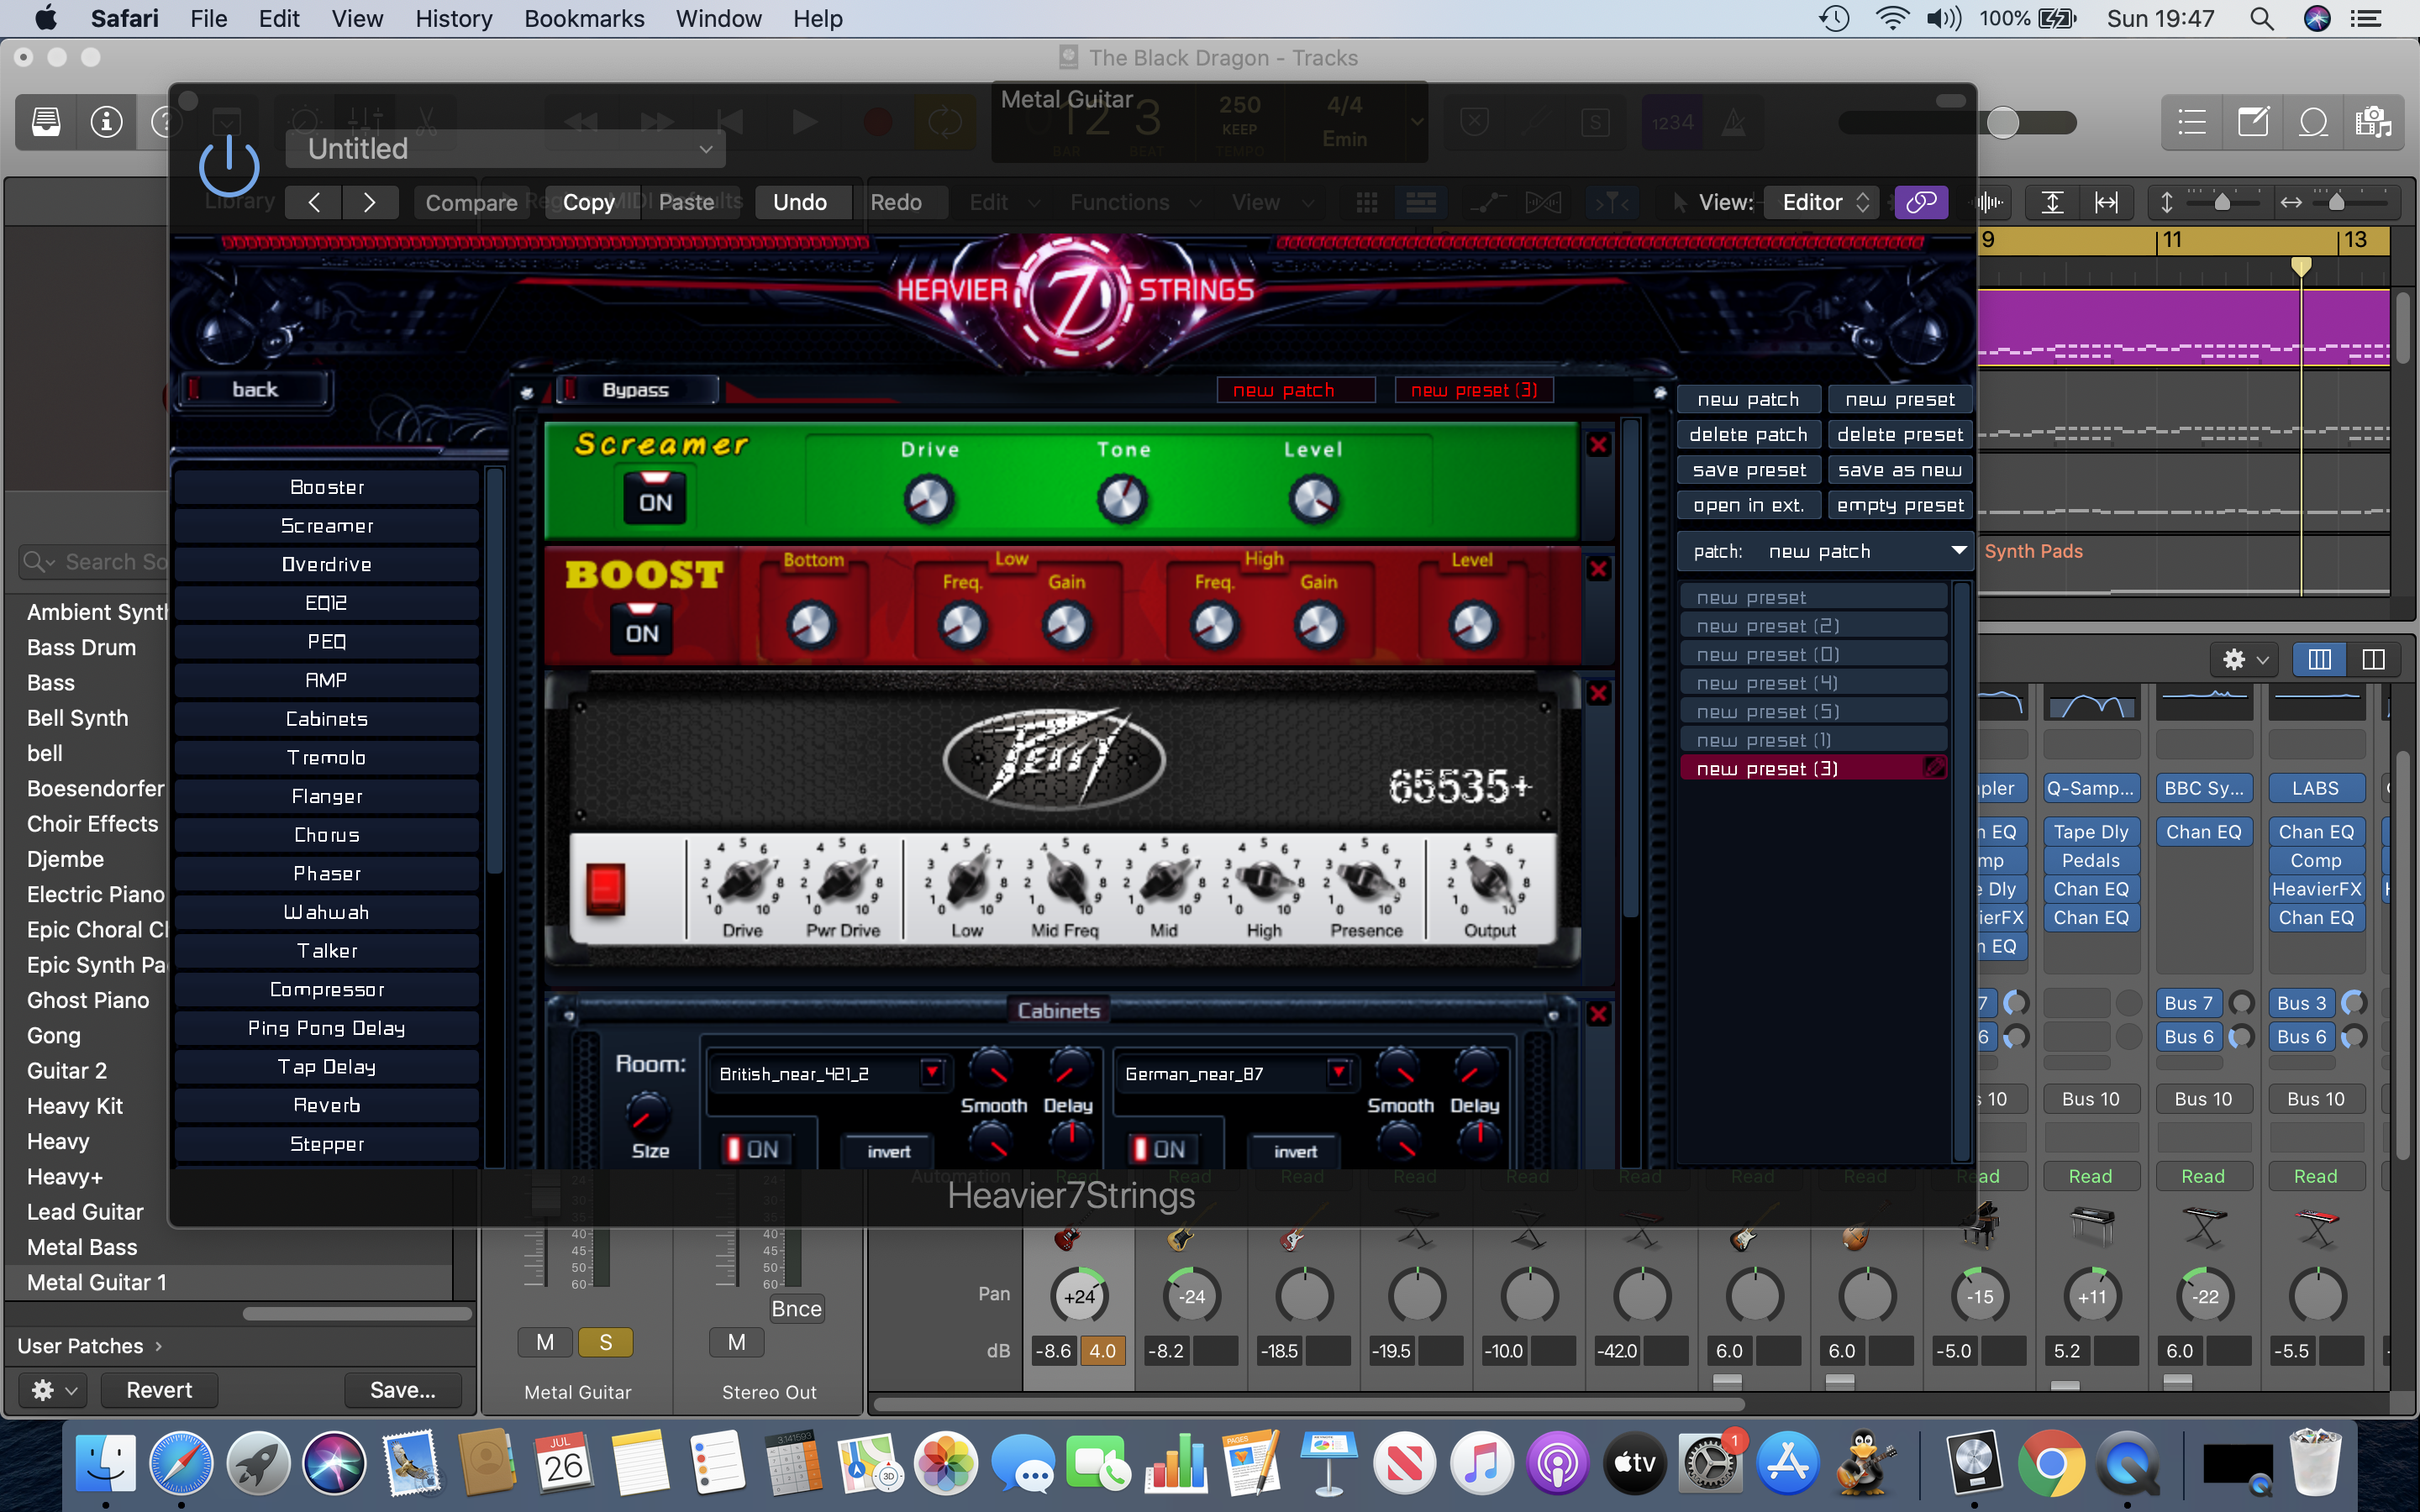Open the media Browsers icon
Image resolution: width=2420 pixels, height=1512 pixels.
2372,122
